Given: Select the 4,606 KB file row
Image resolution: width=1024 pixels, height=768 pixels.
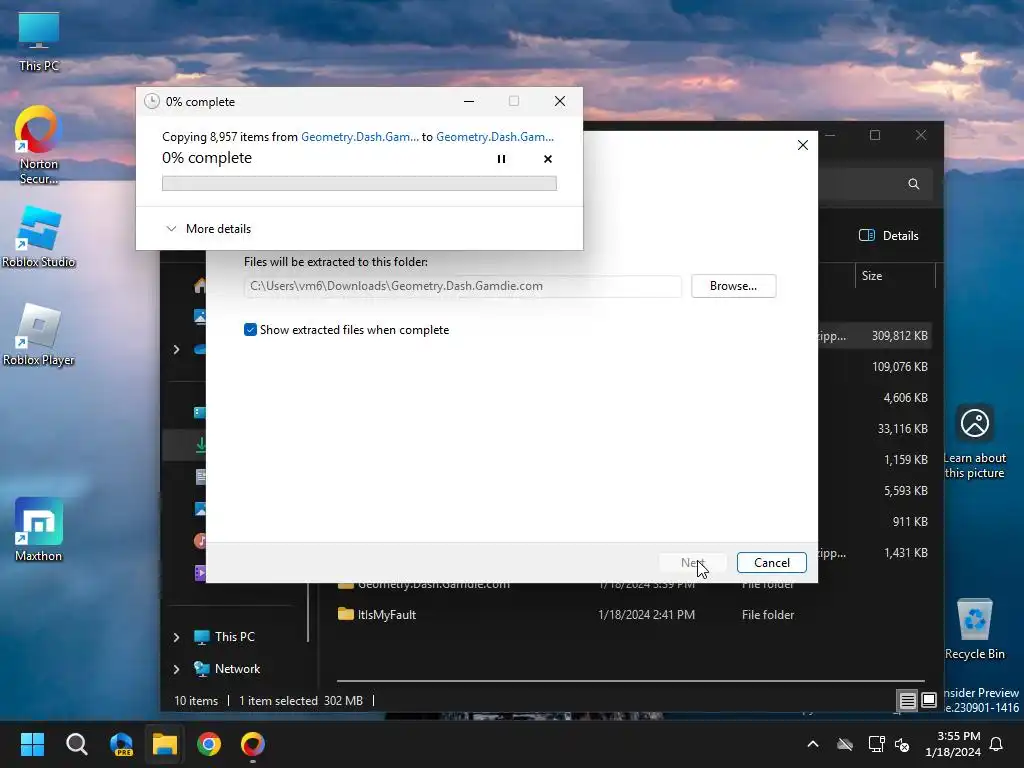Looking at the screenshot, I should pyautogui.click(x=875, y=398).
